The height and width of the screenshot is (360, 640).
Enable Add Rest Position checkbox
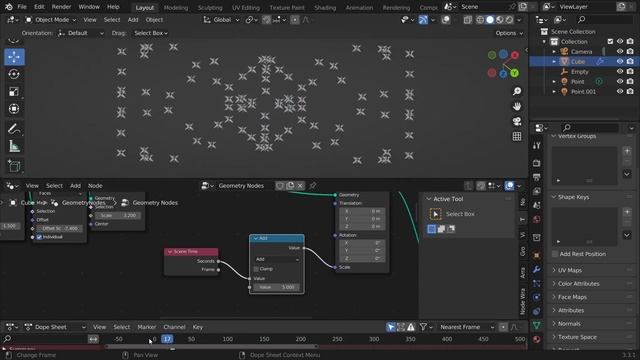point(555,254)
